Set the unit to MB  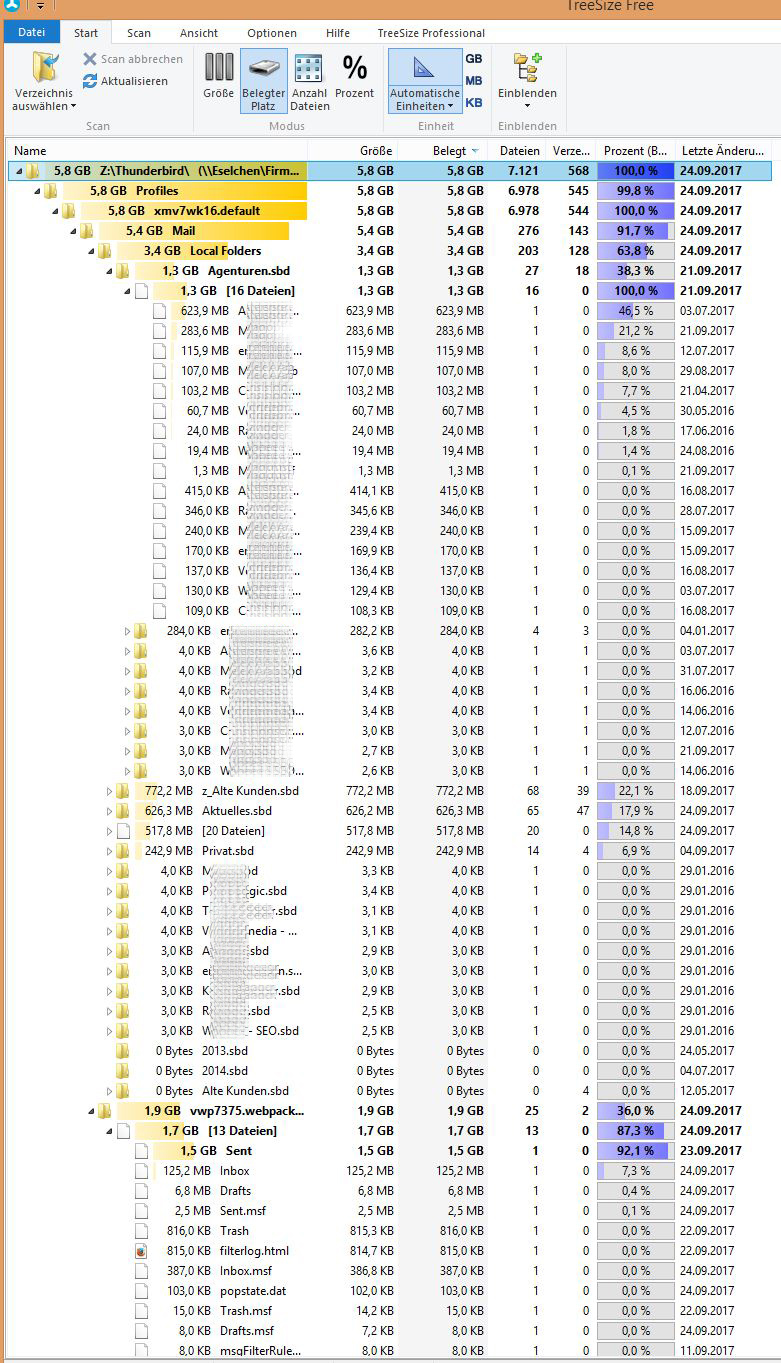pos(474,81)
